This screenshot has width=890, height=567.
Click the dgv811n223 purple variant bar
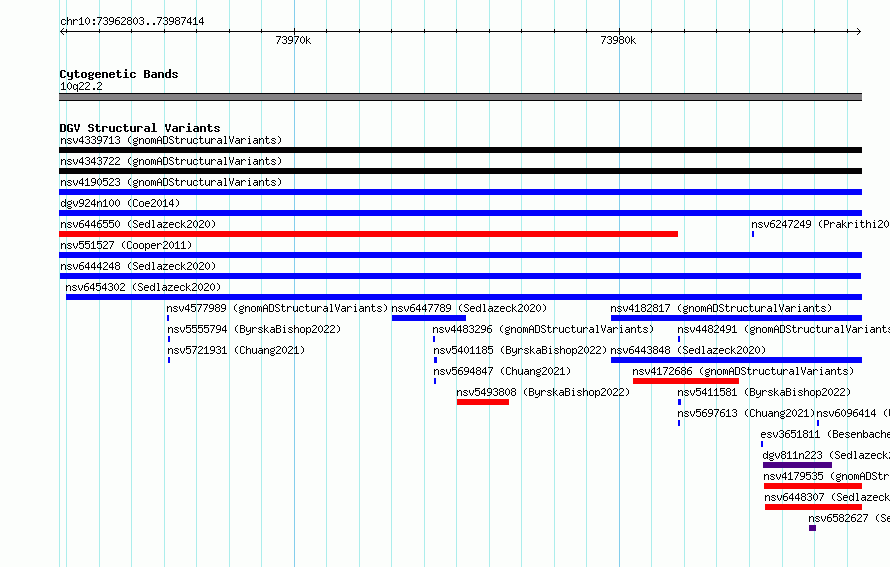pos(797,465)
